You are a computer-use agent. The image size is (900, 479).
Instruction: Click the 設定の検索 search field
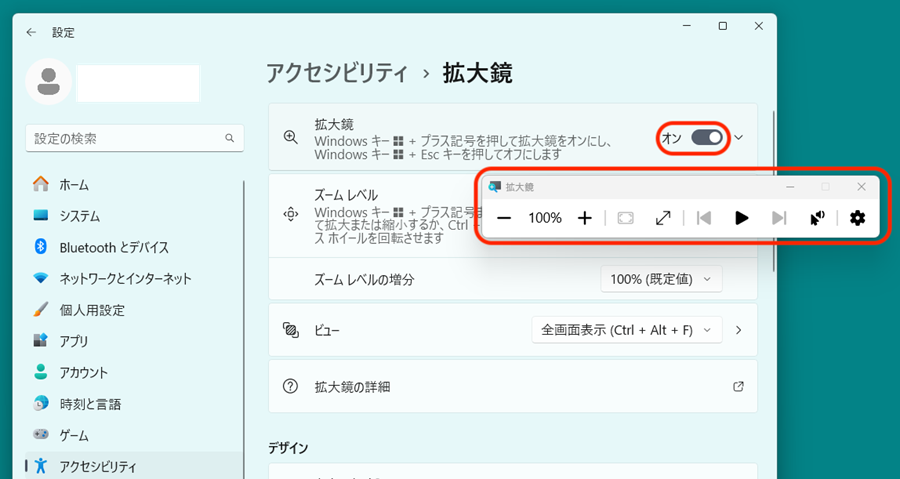click(x=125, y=138)
